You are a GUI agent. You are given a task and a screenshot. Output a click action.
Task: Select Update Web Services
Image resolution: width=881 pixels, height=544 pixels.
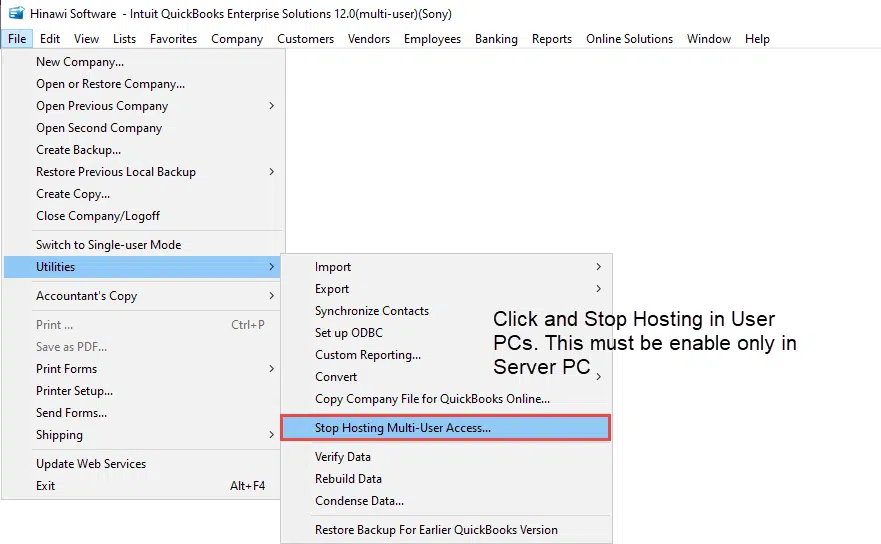point(143,464)
